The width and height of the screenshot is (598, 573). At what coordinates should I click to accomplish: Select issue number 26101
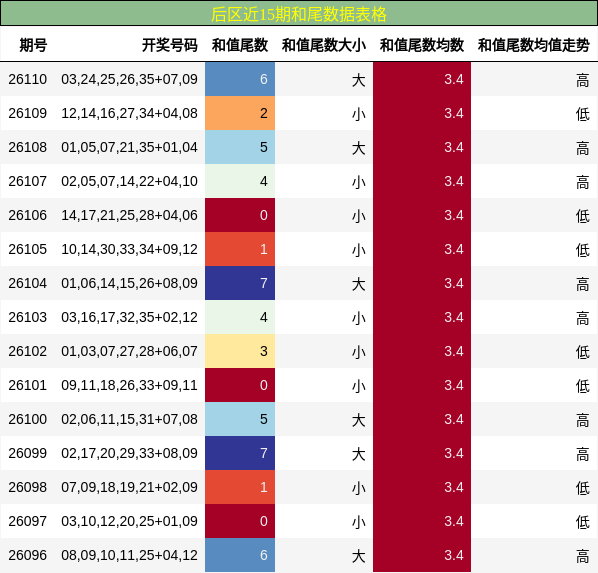27,385
